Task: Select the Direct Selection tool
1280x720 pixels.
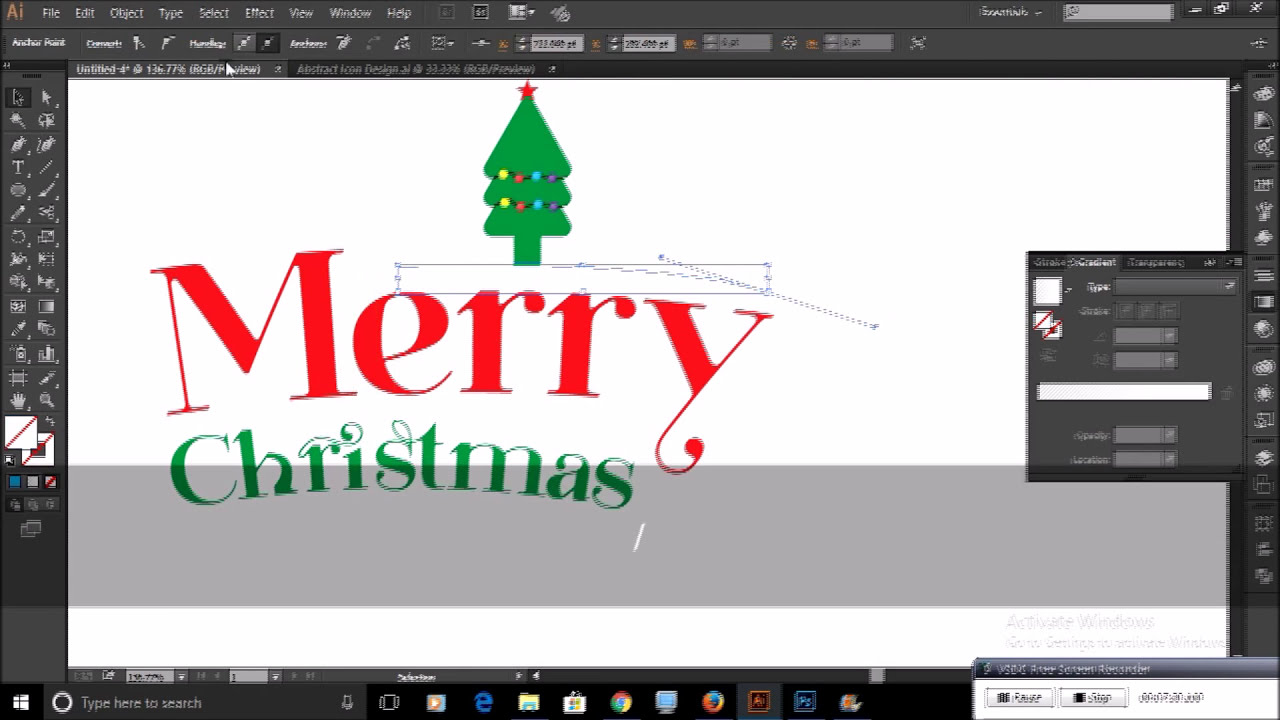Action: click(46, 97)
